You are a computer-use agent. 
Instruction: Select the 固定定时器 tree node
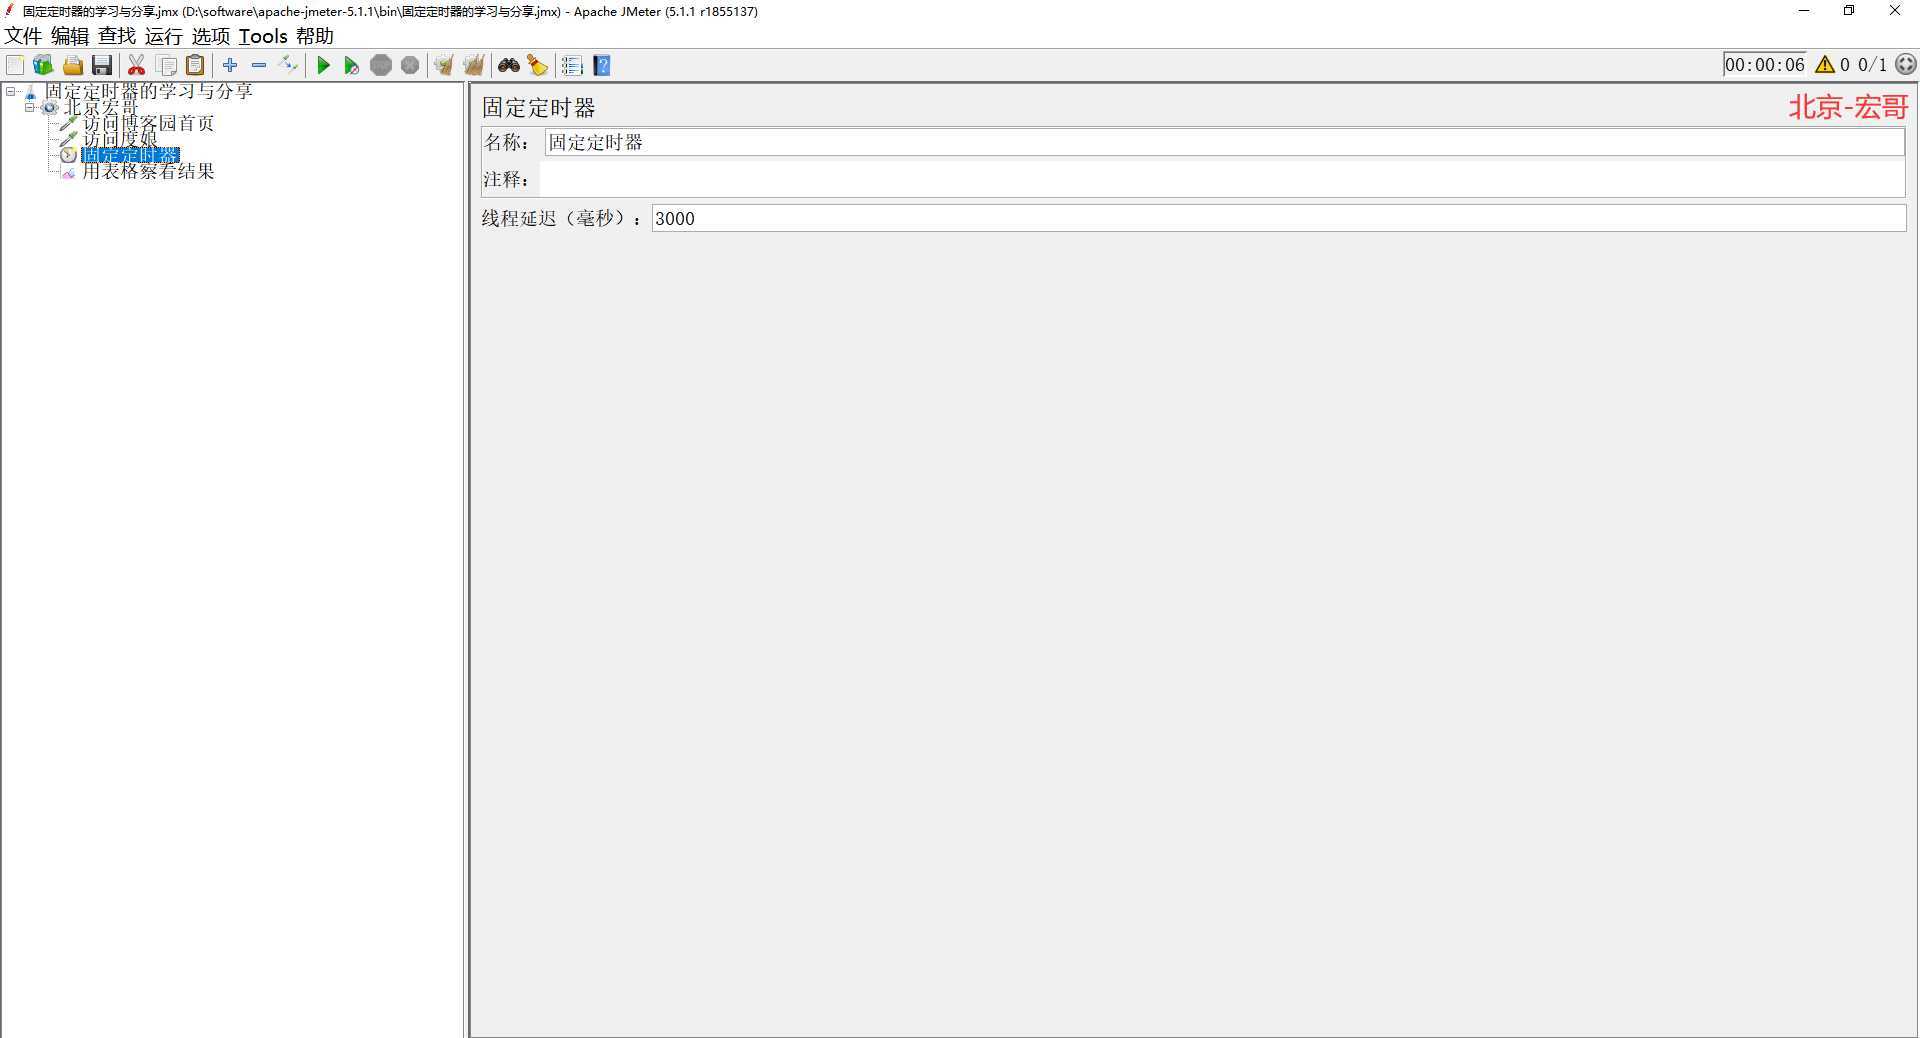(x=130, y=155)
